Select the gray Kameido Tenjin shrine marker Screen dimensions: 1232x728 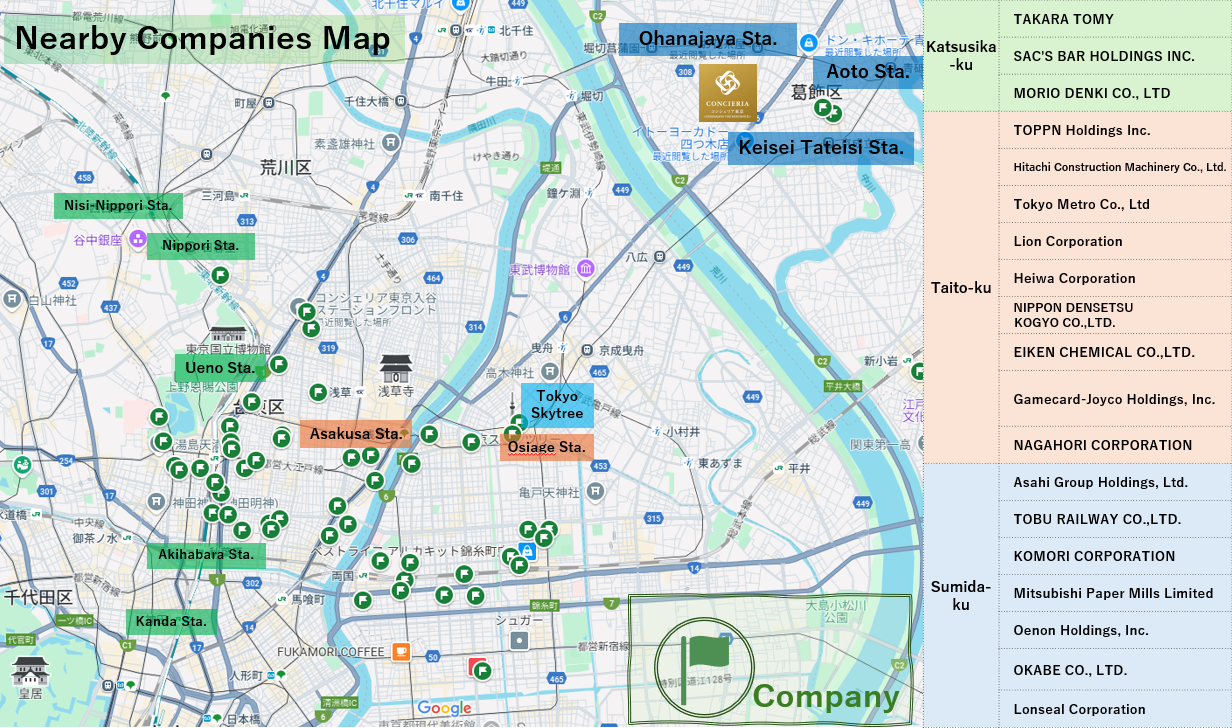pos(596,492)
